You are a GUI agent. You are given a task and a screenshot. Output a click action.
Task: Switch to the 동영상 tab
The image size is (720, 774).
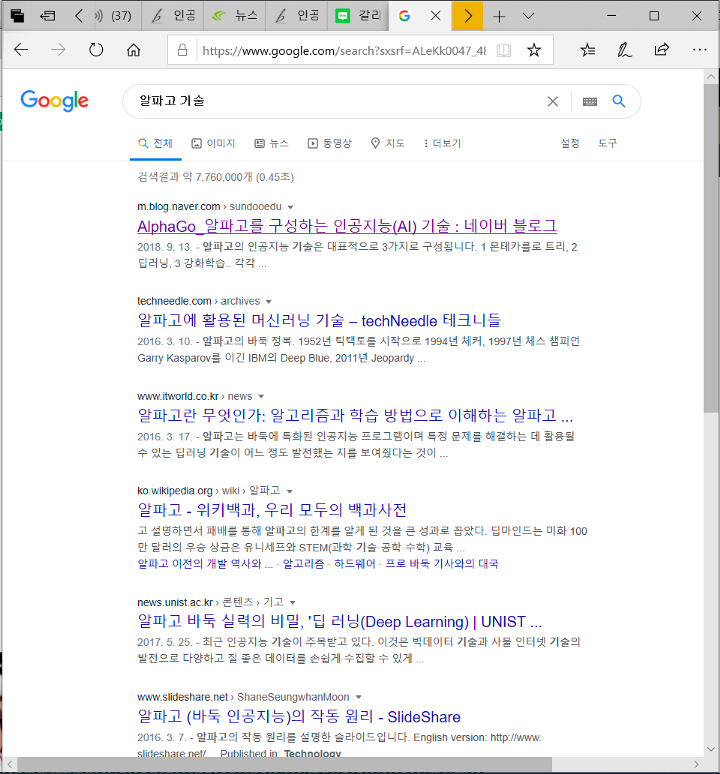(x=329, y=143)
